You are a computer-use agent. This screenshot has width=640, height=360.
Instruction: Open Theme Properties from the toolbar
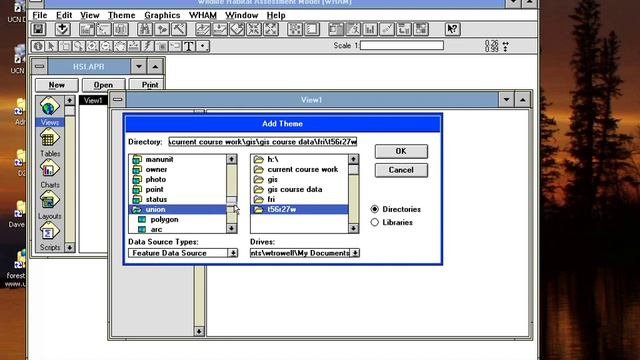point(87,29)
